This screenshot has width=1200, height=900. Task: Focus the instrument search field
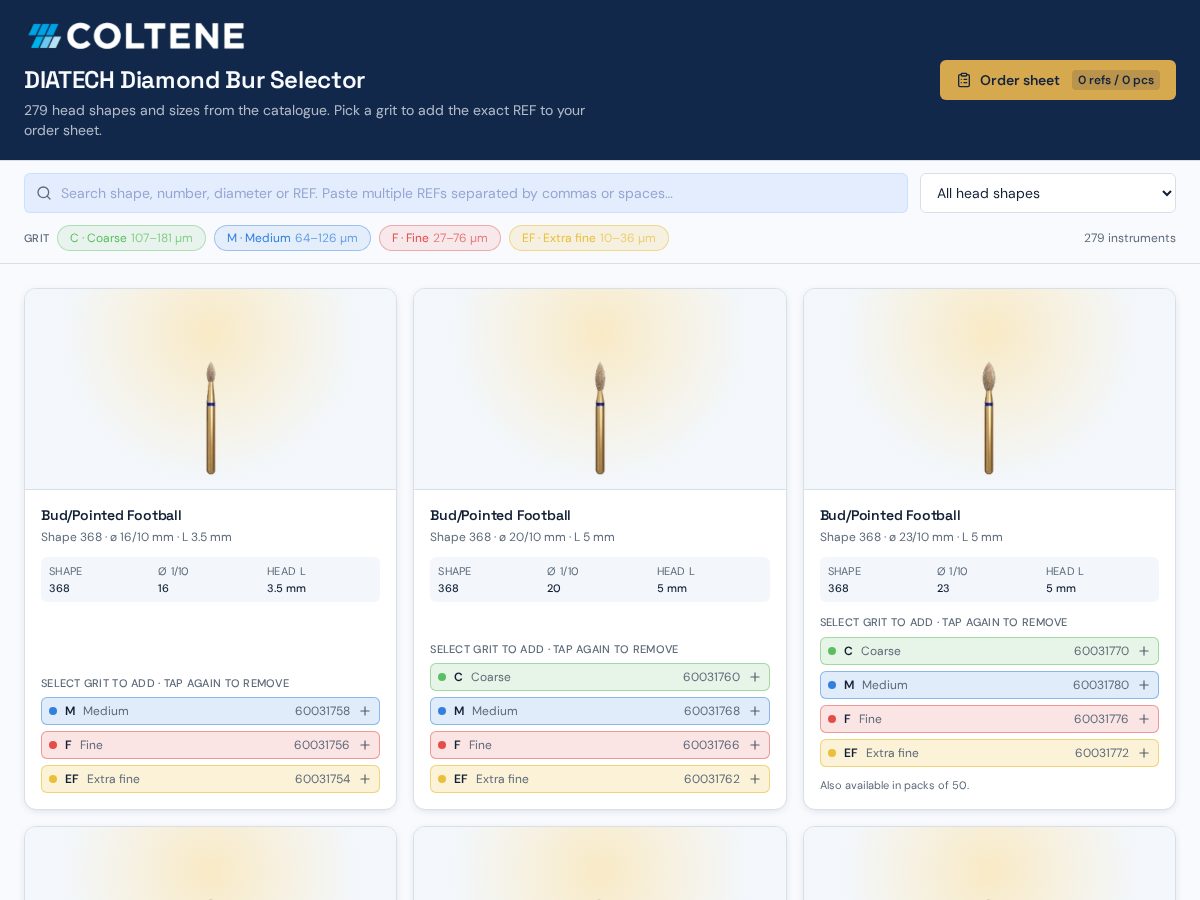coord(466,193)
